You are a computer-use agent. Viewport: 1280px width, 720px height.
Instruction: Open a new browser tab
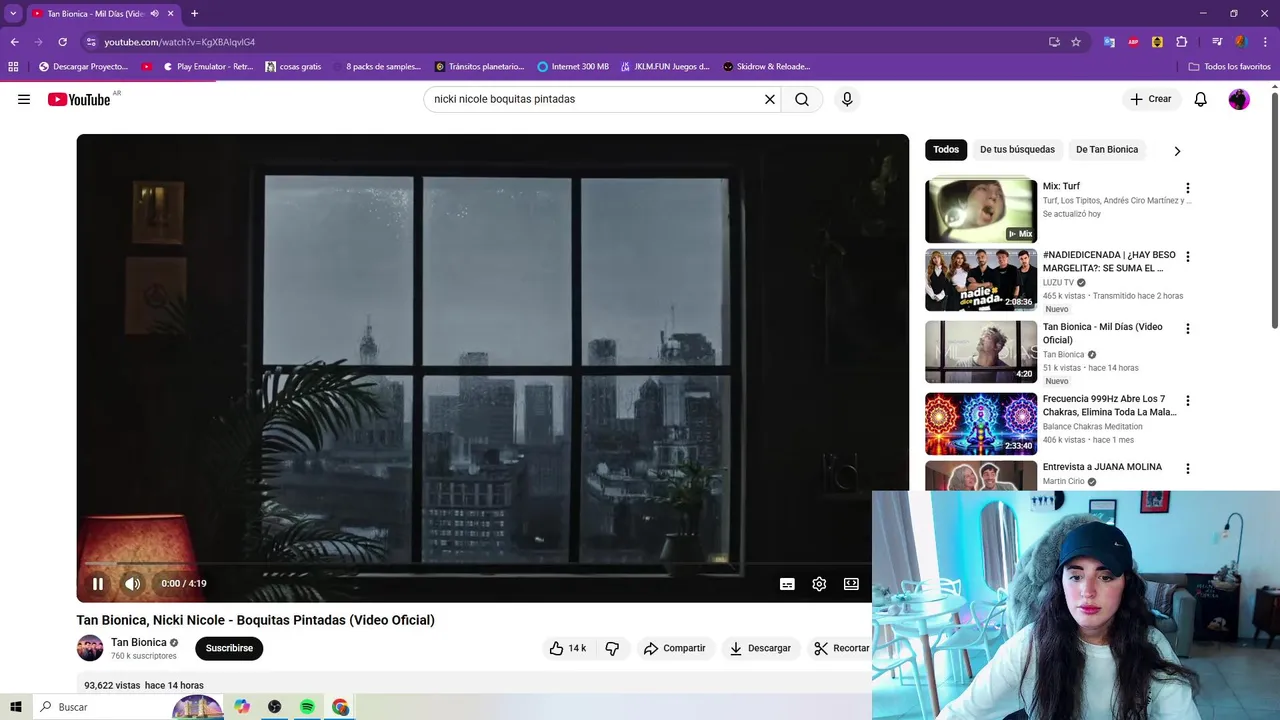tap(194, 13)
